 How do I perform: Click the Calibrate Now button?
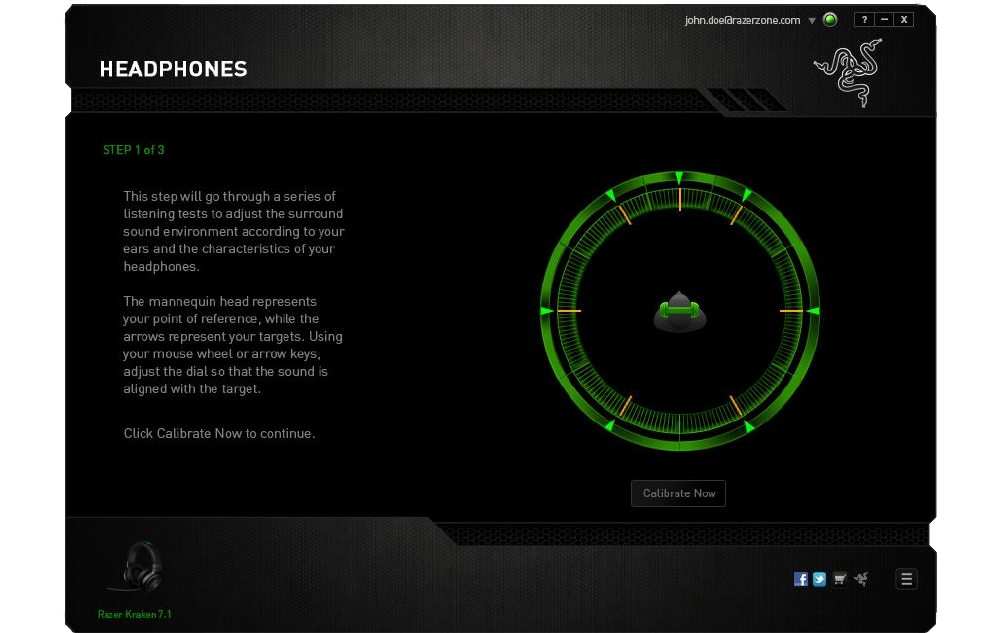pyautogui.click(x=678, y=493)
